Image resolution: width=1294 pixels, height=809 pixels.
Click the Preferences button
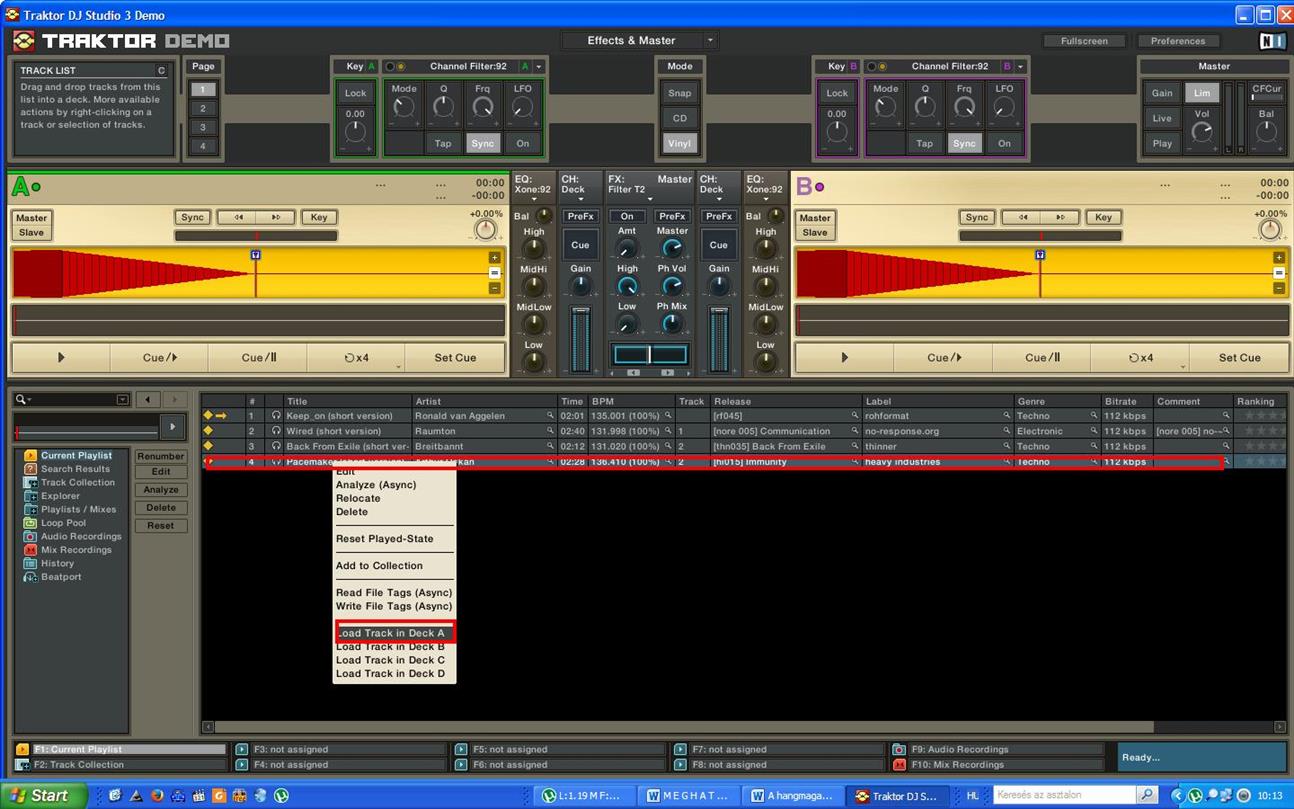tap(1177, 41)
